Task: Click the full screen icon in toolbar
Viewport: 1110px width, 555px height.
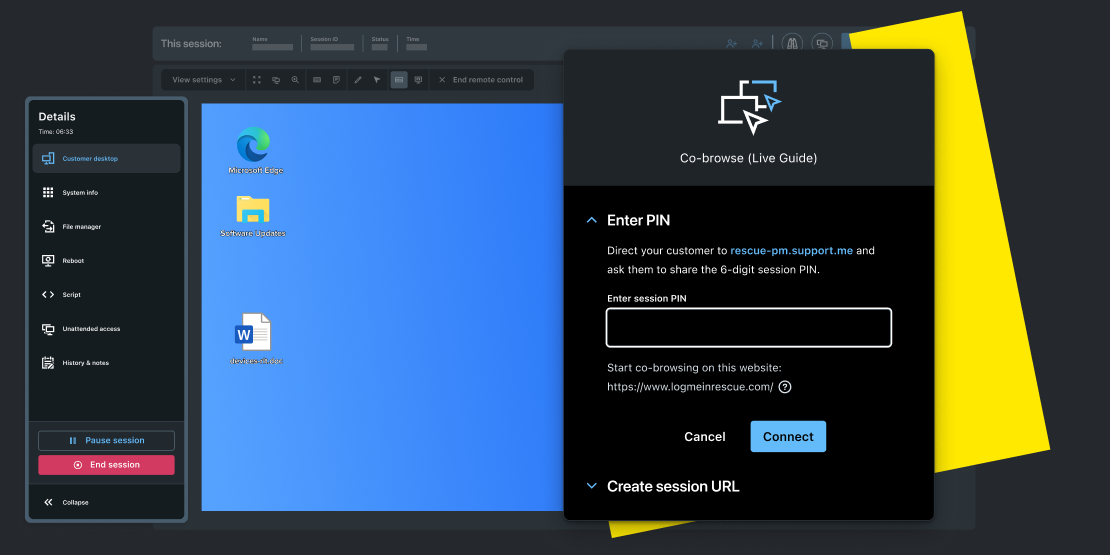Action: point(257,80)
